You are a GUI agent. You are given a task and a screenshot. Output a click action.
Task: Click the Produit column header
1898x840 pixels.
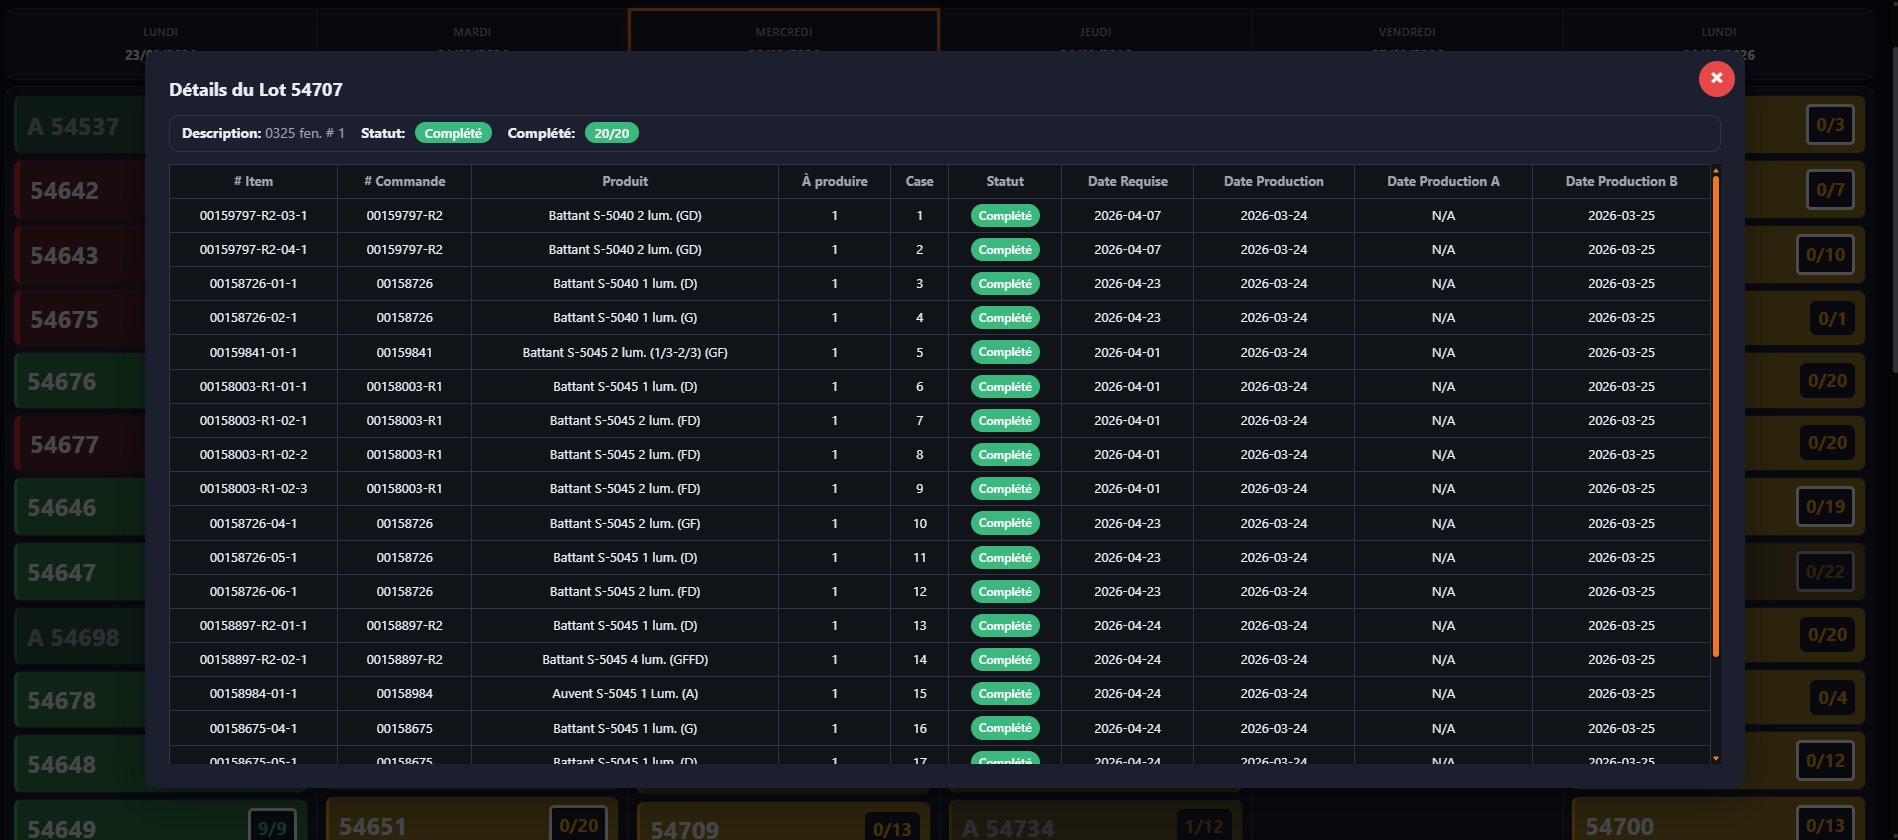(624, 181)
